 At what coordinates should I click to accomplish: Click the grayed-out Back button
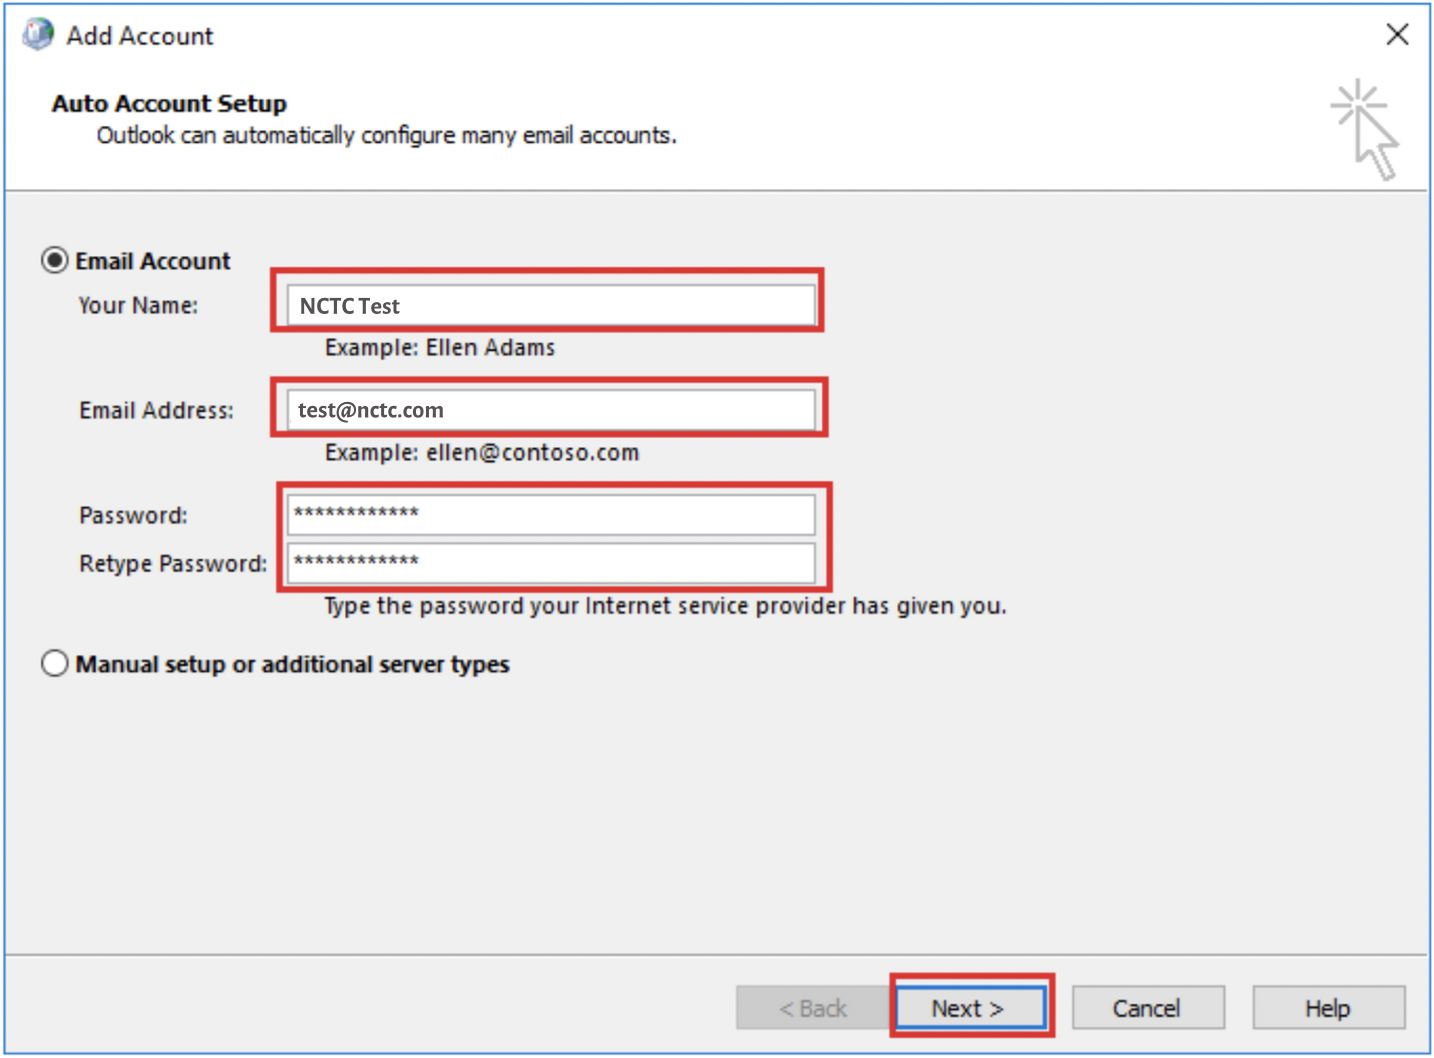coord(812,1007)
